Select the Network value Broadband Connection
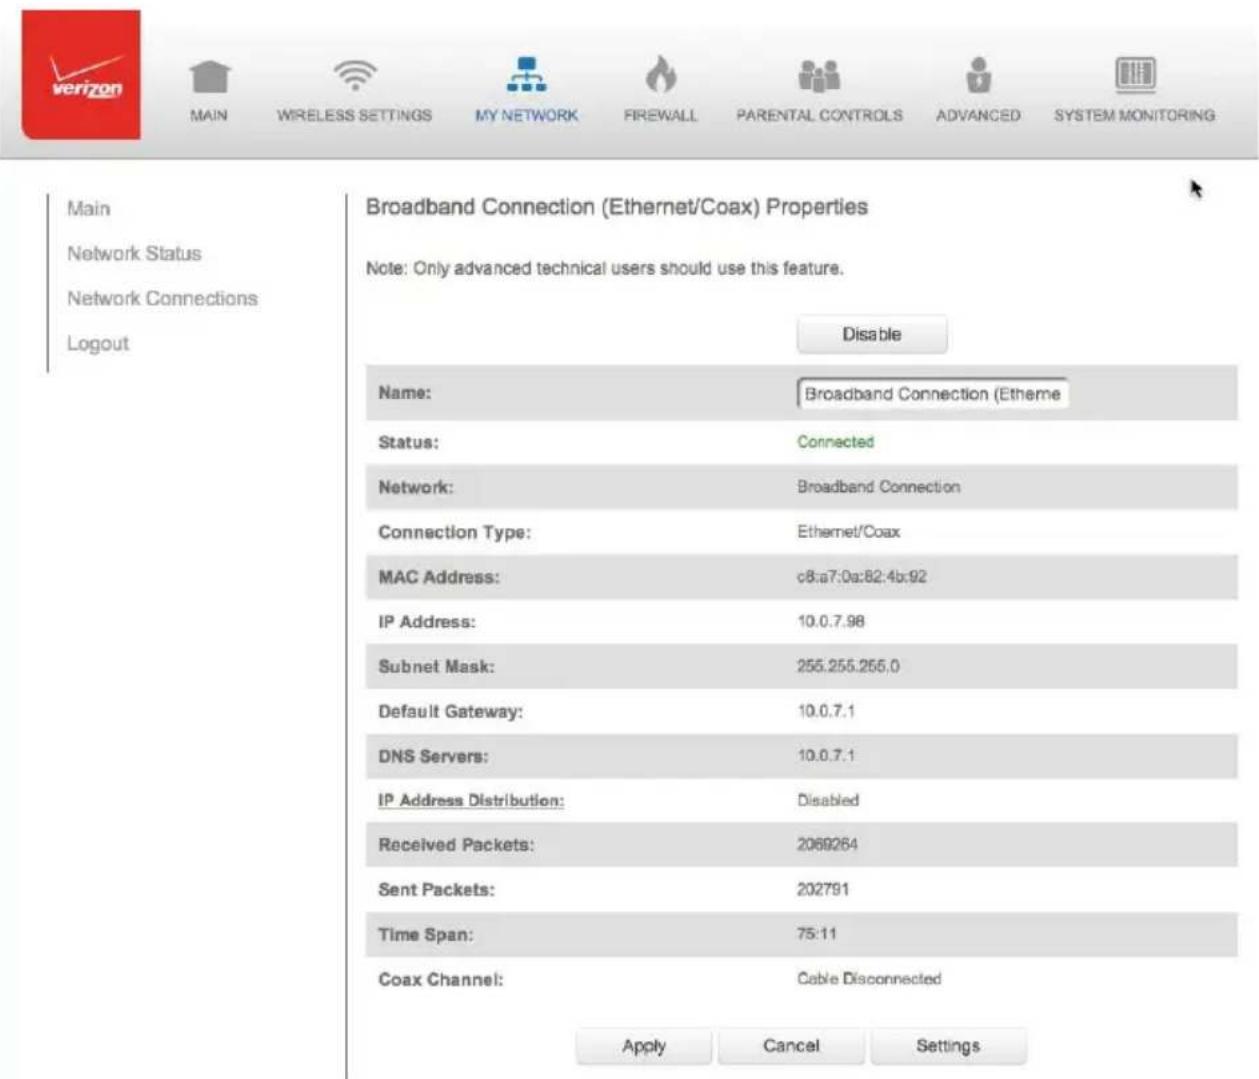 click(878, 487)
